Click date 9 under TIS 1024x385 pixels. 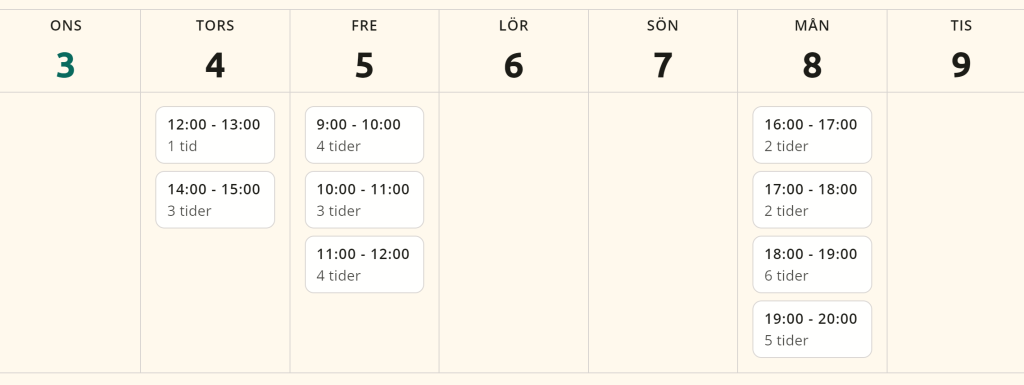[961, 65]
